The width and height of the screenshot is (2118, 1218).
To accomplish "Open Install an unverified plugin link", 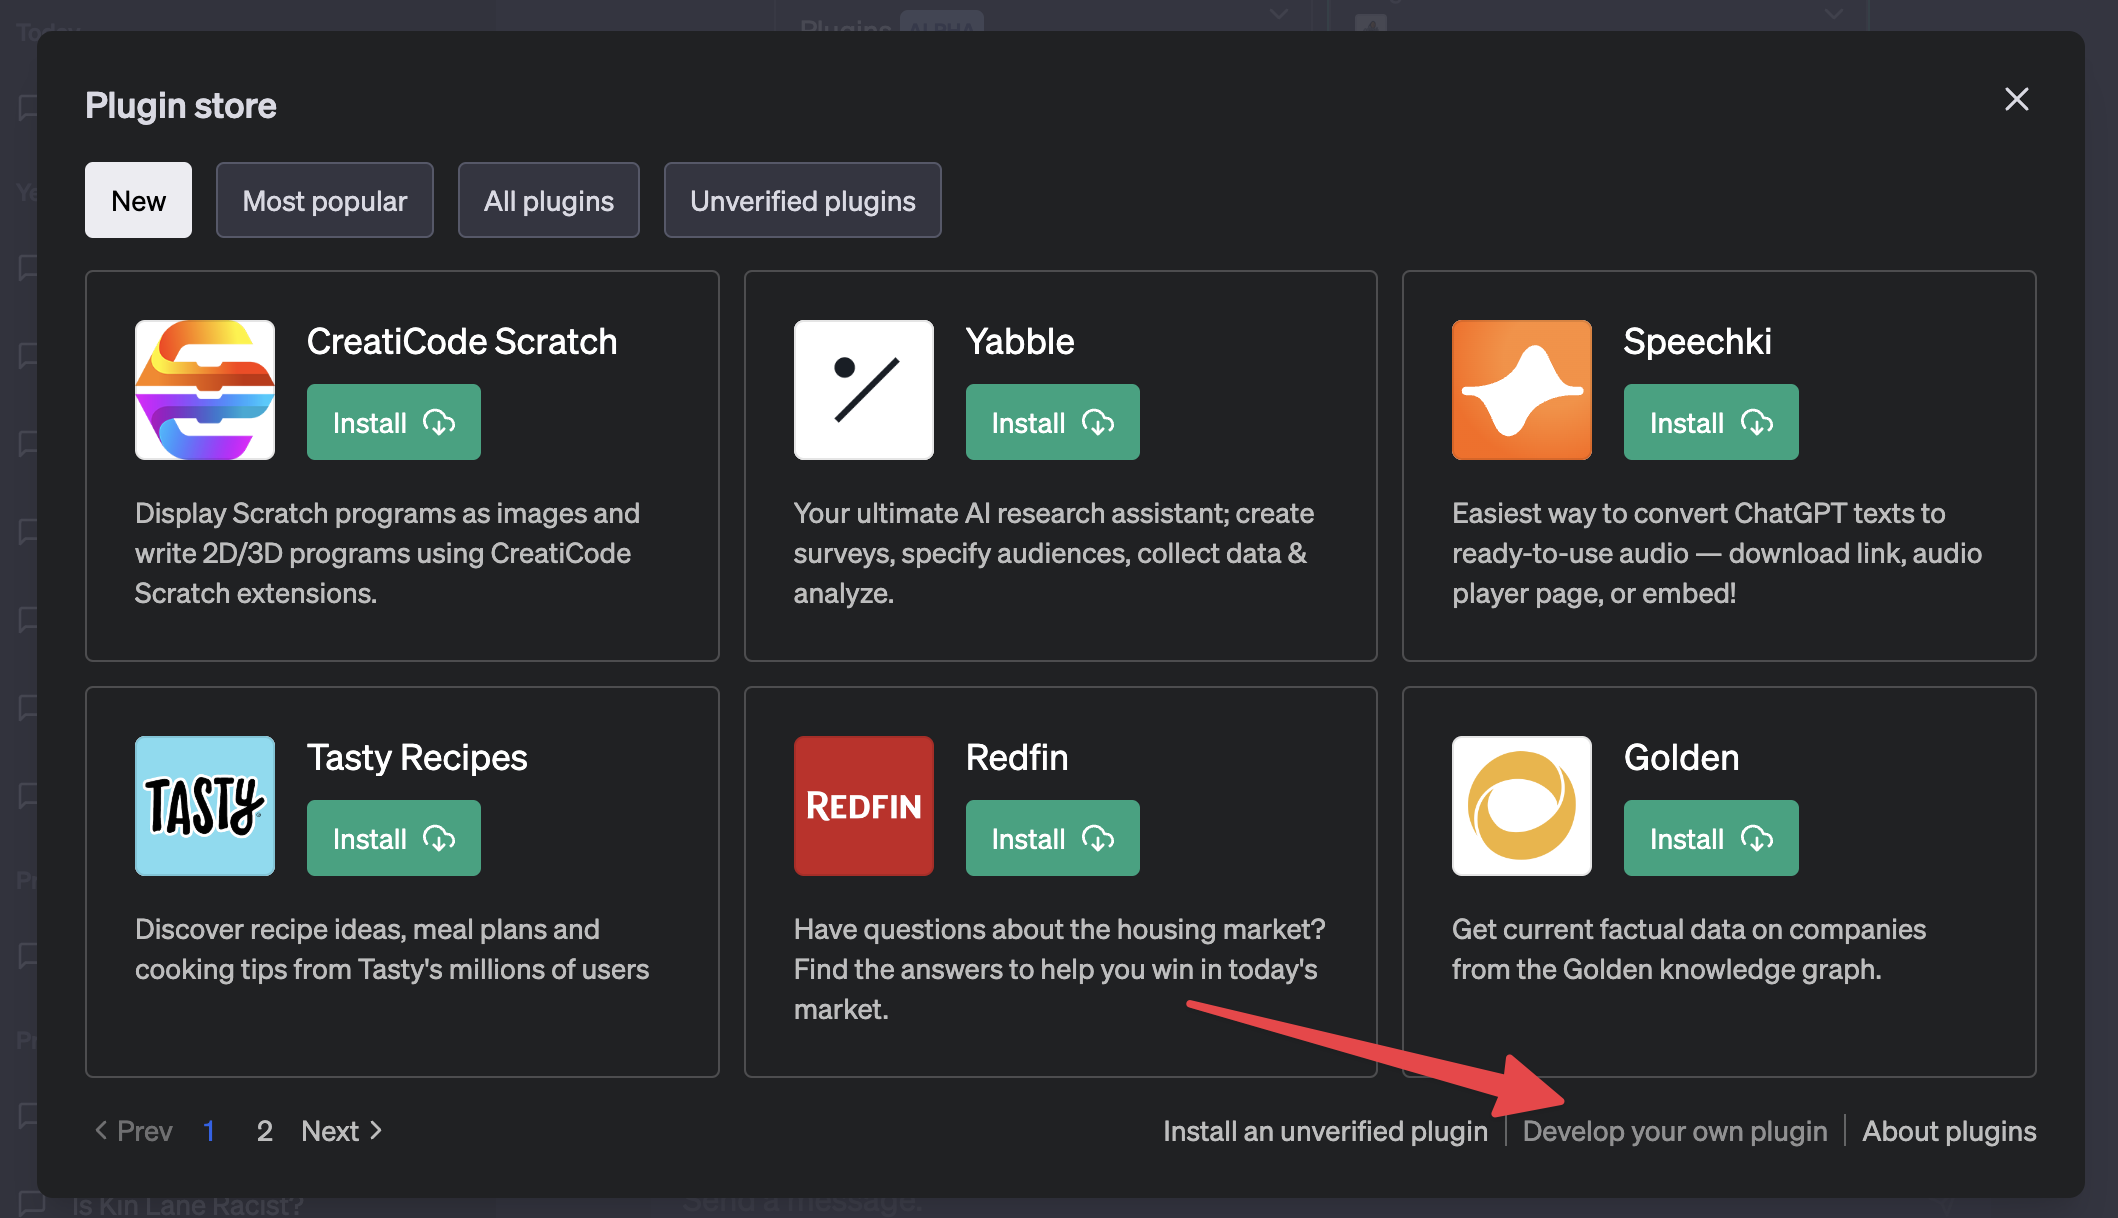I will pyautogui.click(x=1325, y=1131).
